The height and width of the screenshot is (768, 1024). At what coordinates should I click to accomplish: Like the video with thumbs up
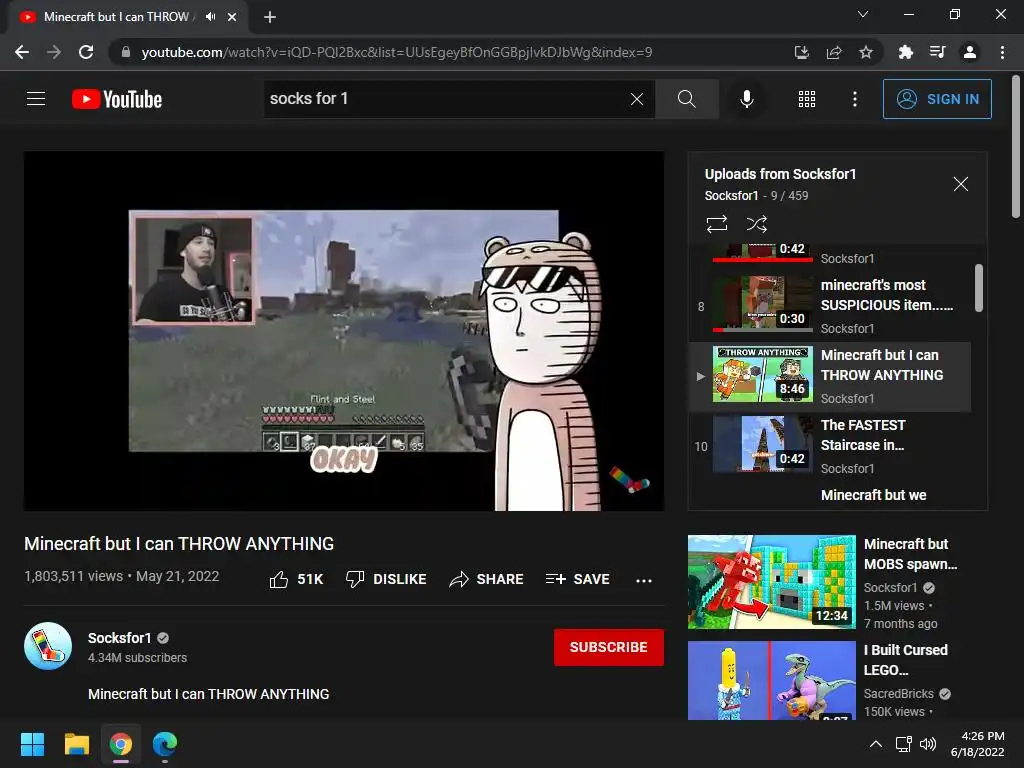(296, 579)
